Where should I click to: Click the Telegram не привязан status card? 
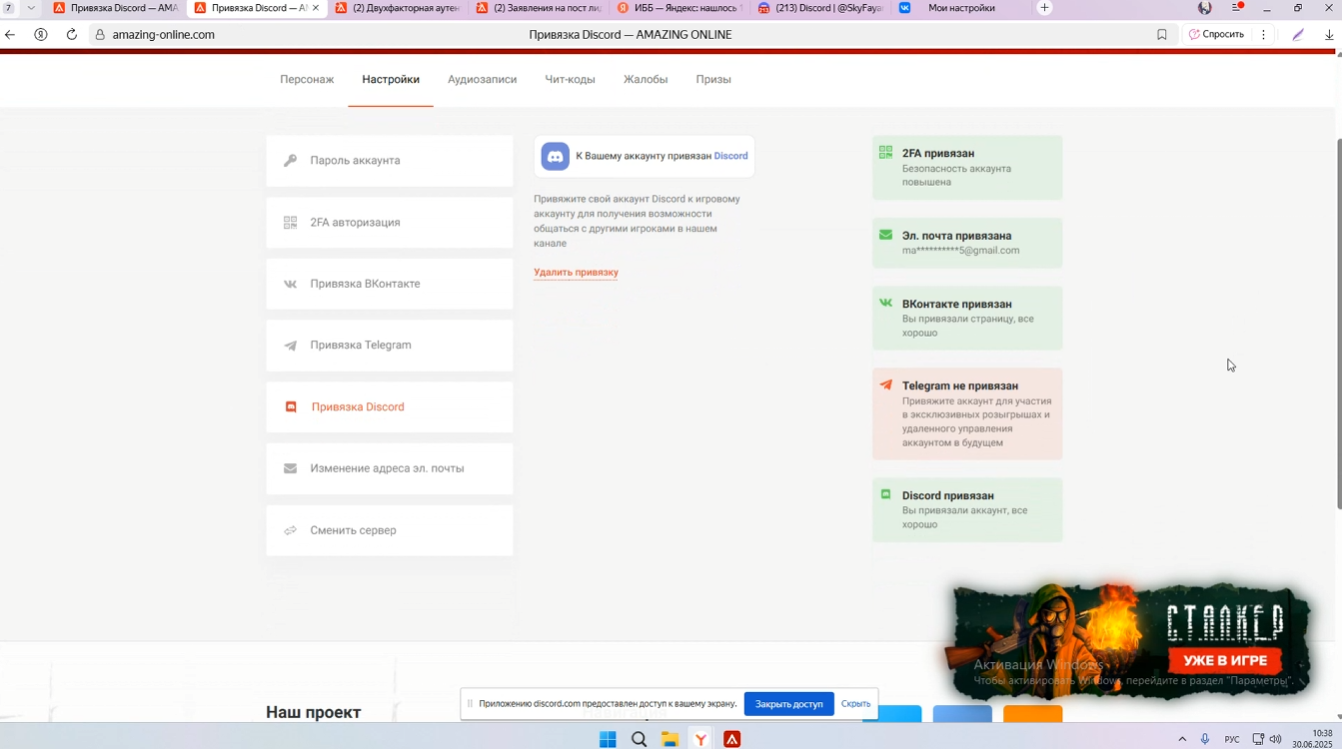pyautogui.click(x=967, y=413)
